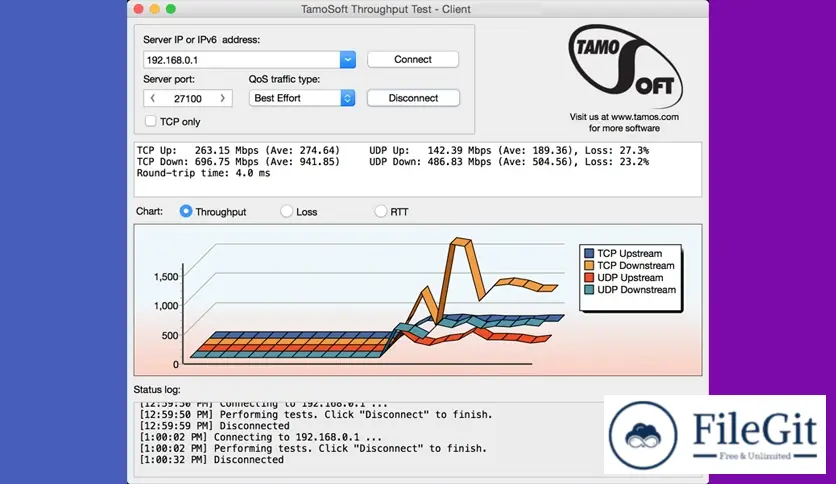Click the Round-trip time 4.0 ms line
Screen dimensions: 836x484
[x=203, y=173]
